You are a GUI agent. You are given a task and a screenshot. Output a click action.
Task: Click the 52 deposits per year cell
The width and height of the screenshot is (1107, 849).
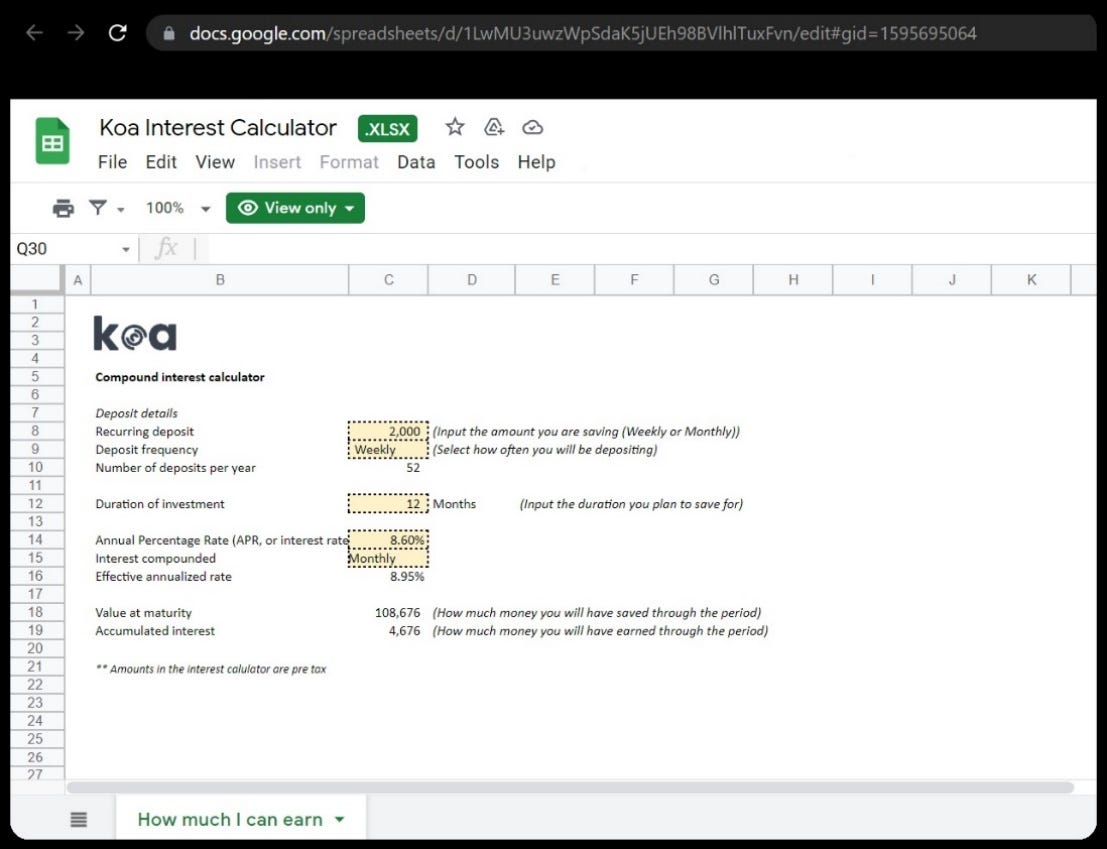tap(388, 468)
